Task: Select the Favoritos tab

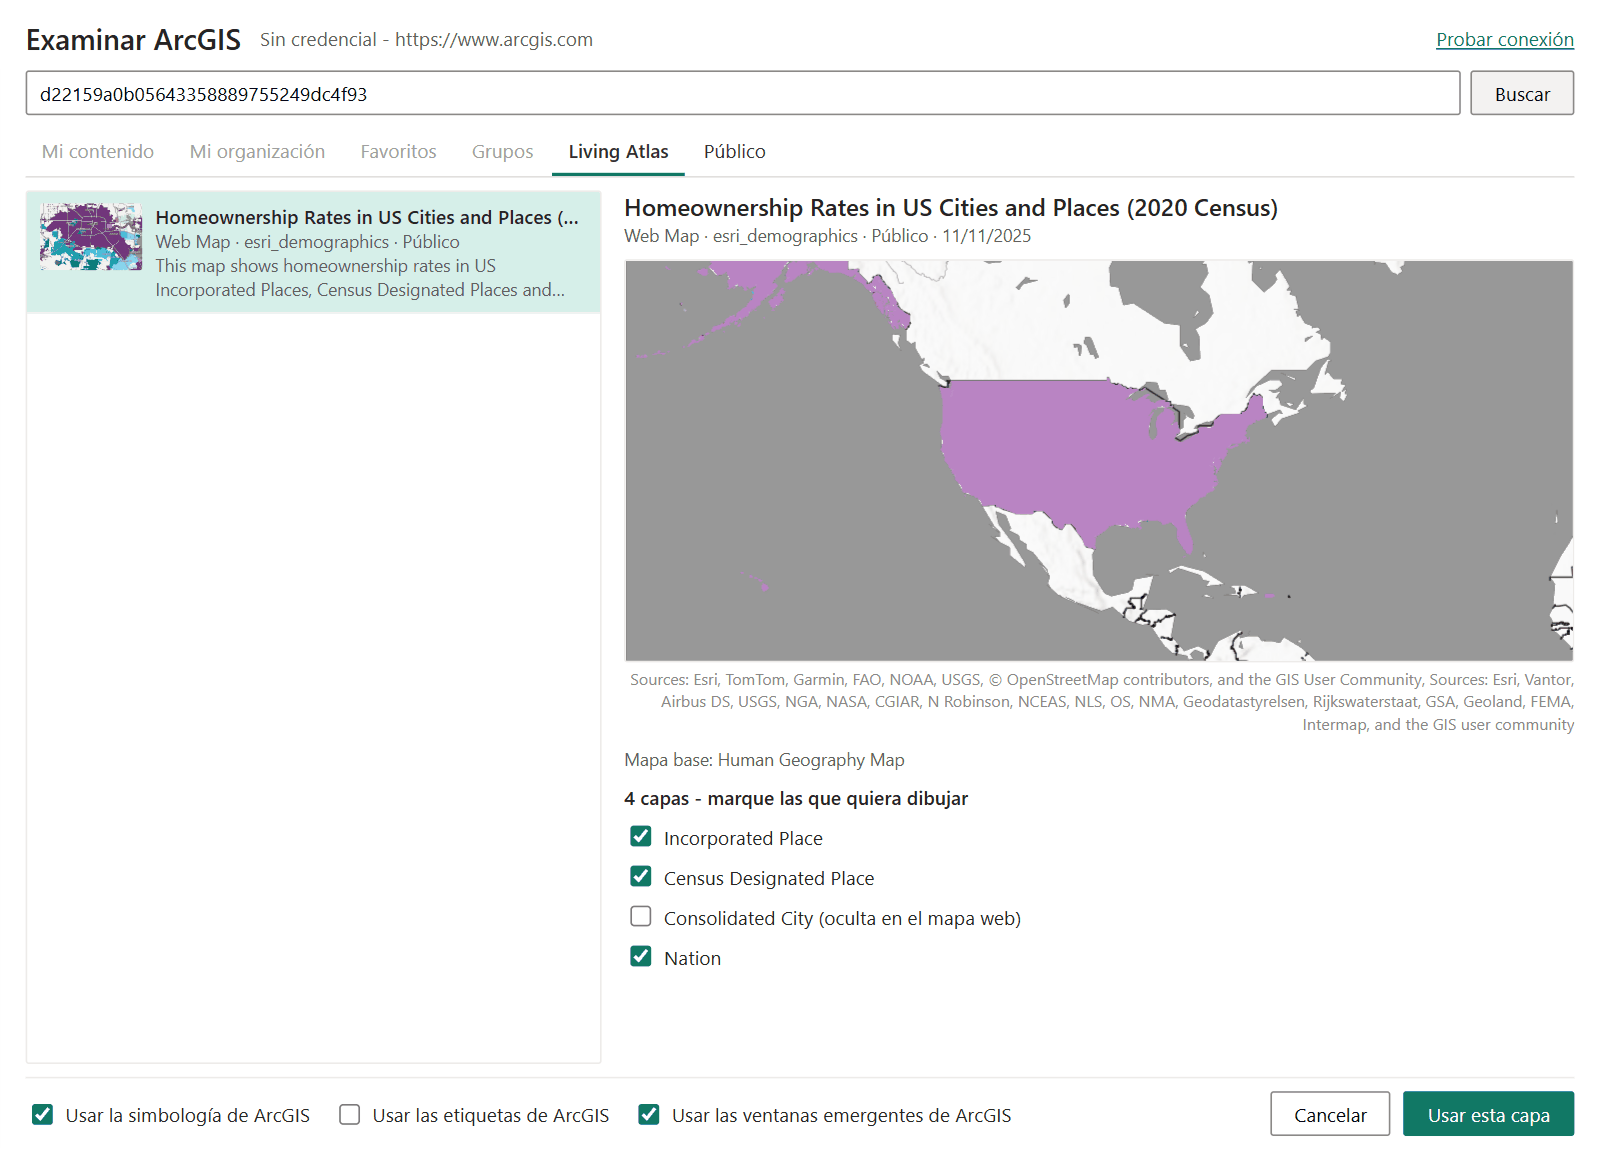Action: (398, 152)
